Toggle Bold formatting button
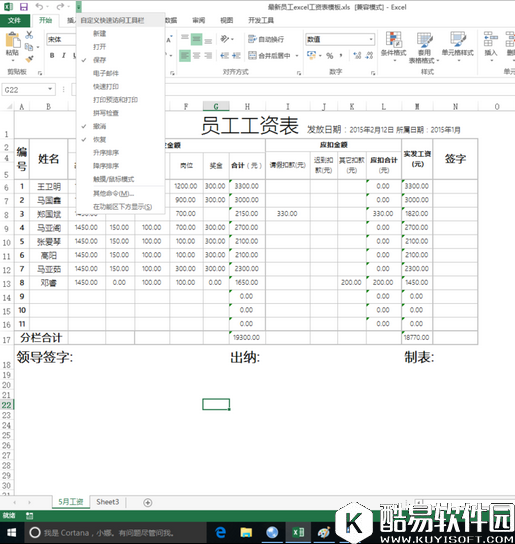 pos(52,55)
